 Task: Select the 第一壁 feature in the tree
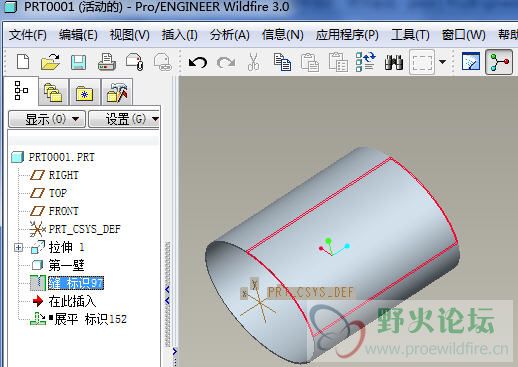click(x=66, y=265)
